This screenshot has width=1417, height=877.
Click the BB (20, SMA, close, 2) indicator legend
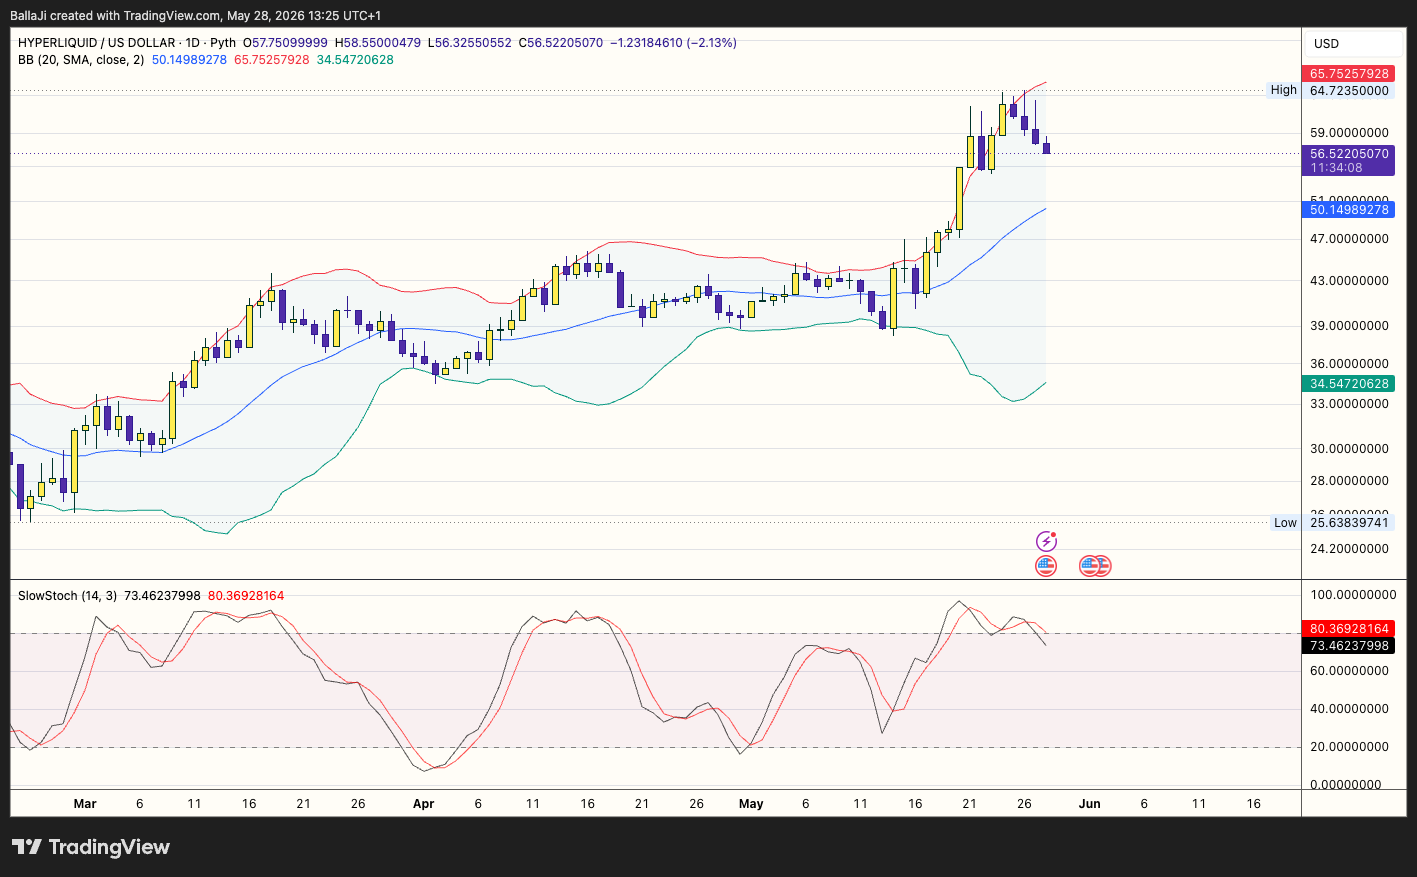[81, 60]
